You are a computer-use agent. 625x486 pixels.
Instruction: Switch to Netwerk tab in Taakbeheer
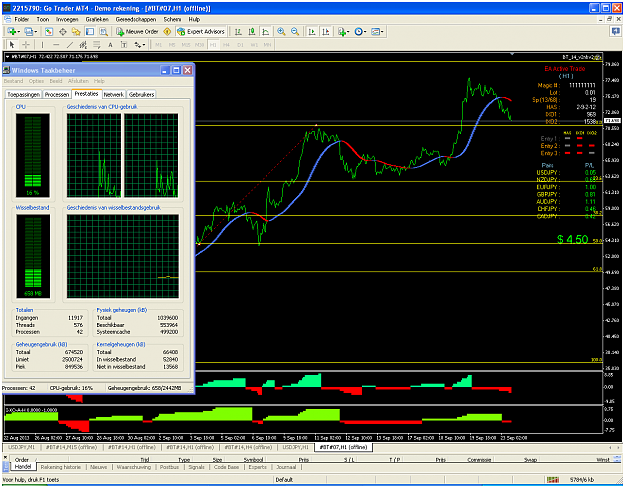click(114, 94)
